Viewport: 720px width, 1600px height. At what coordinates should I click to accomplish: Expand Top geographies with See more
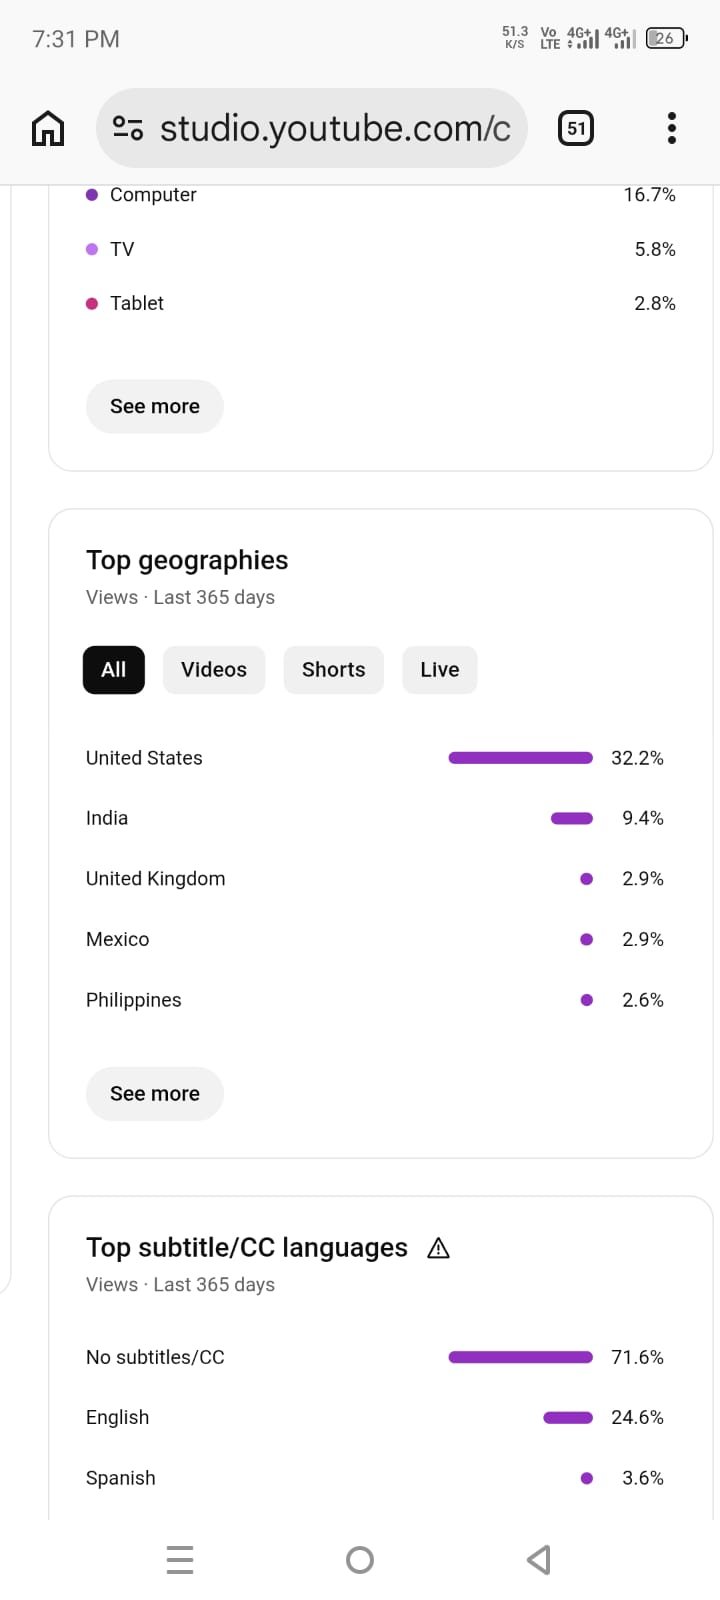tap(155, 1093)
